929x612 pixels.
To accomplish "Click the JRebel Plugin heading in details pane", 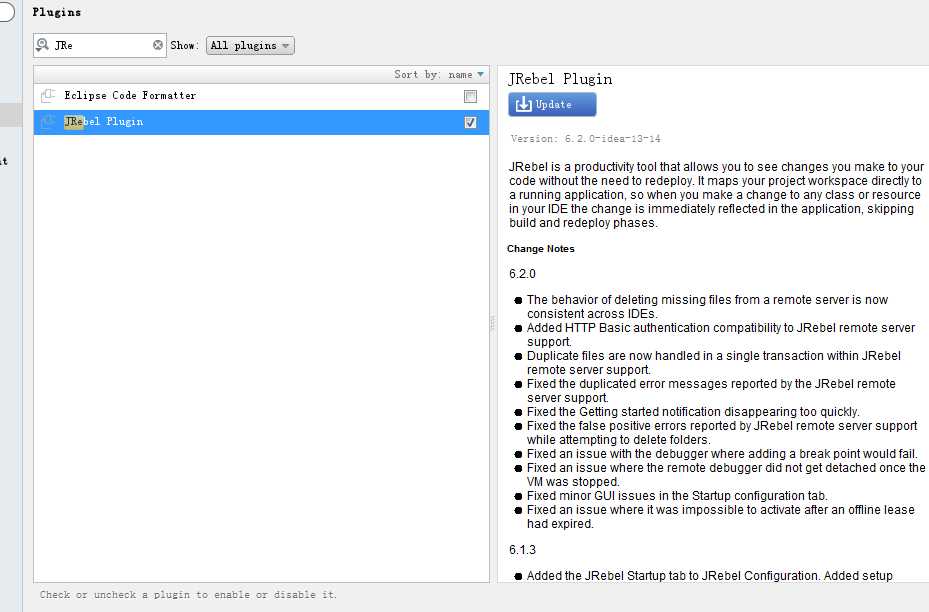I will [x=560, y=79].
